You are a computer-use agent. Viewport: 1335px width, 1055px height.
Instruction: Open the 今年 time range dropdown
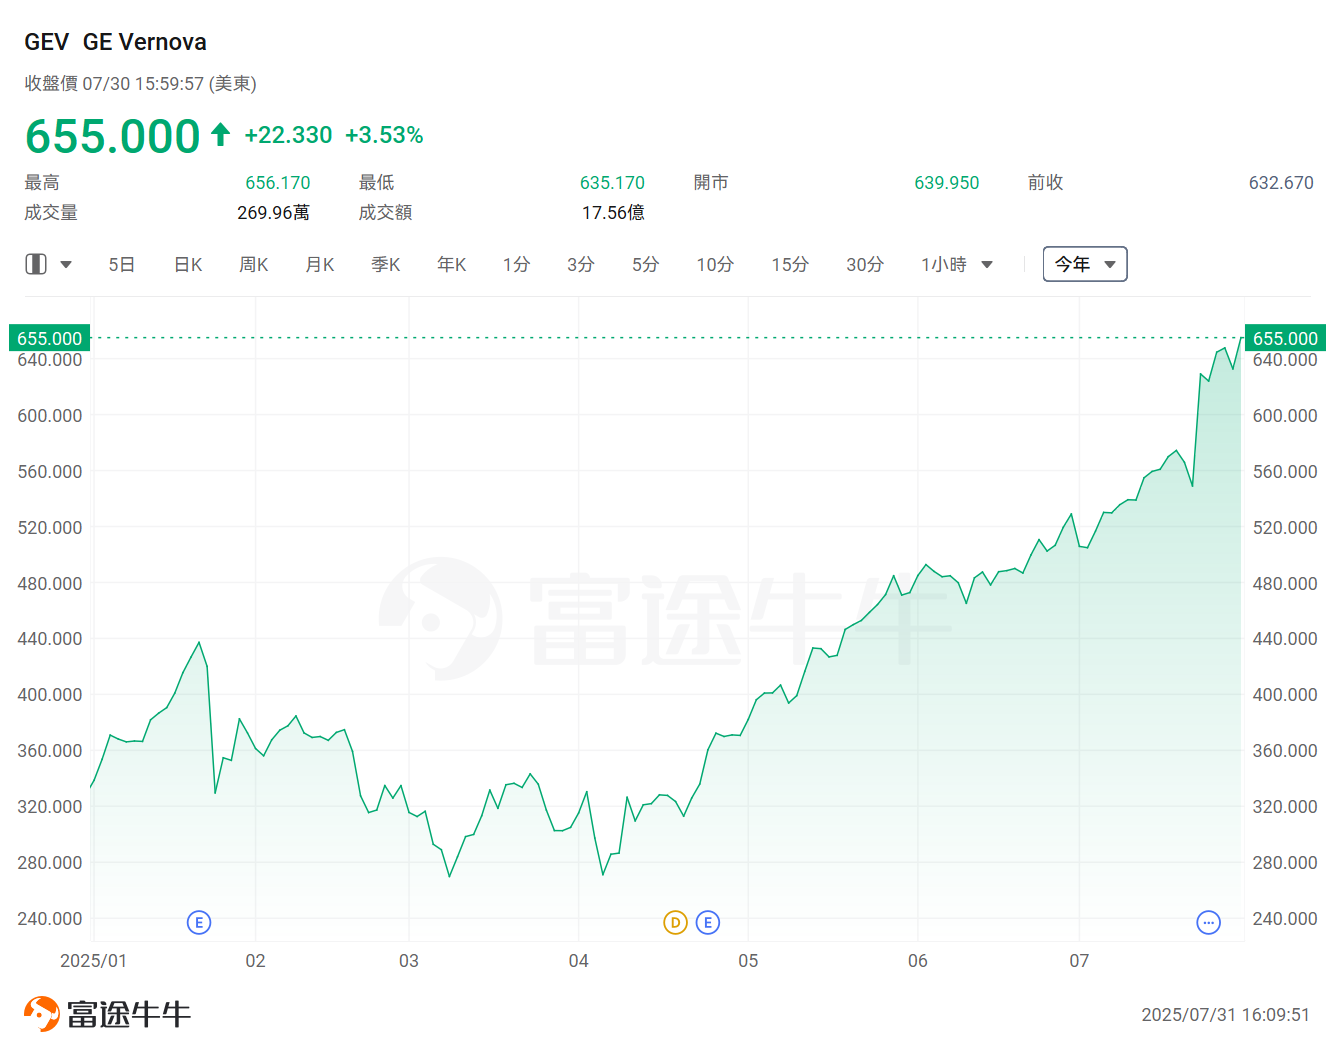1084,264
